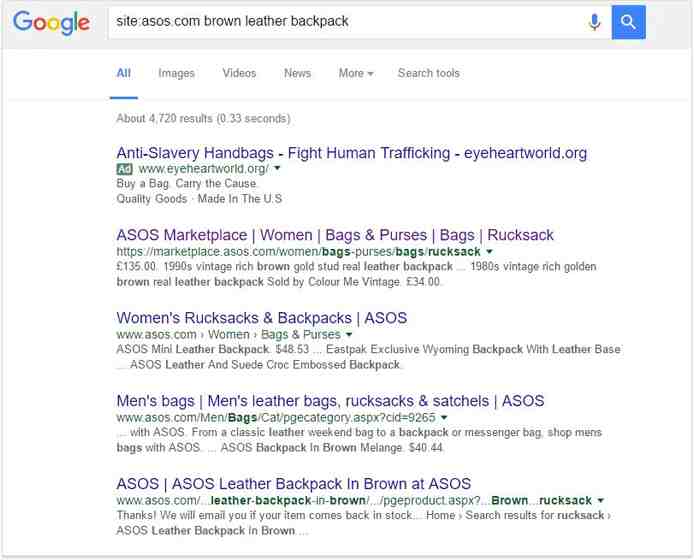Click the www.eyeheartworld.org/ green URL
Image resolution: width=694 pixels, height=560 pixels.
tap(203, 169)
